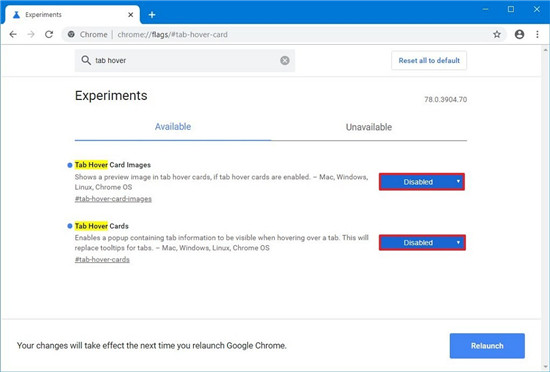Open Chrome's three-dot menu
This screenshot has width=550, height=372.
(537, 34)
